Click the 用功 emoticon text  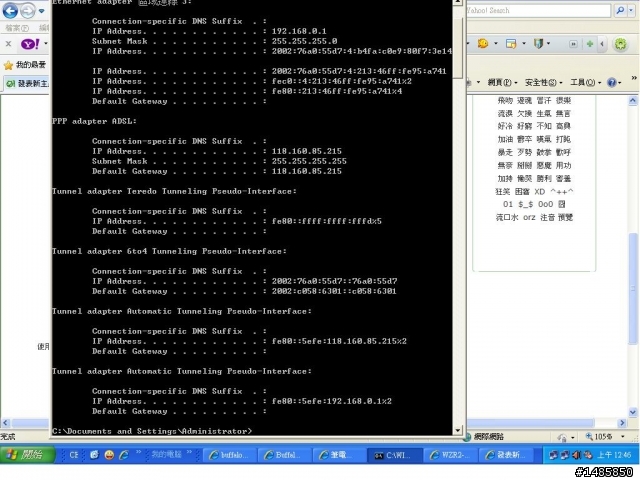tap(563, 165)
